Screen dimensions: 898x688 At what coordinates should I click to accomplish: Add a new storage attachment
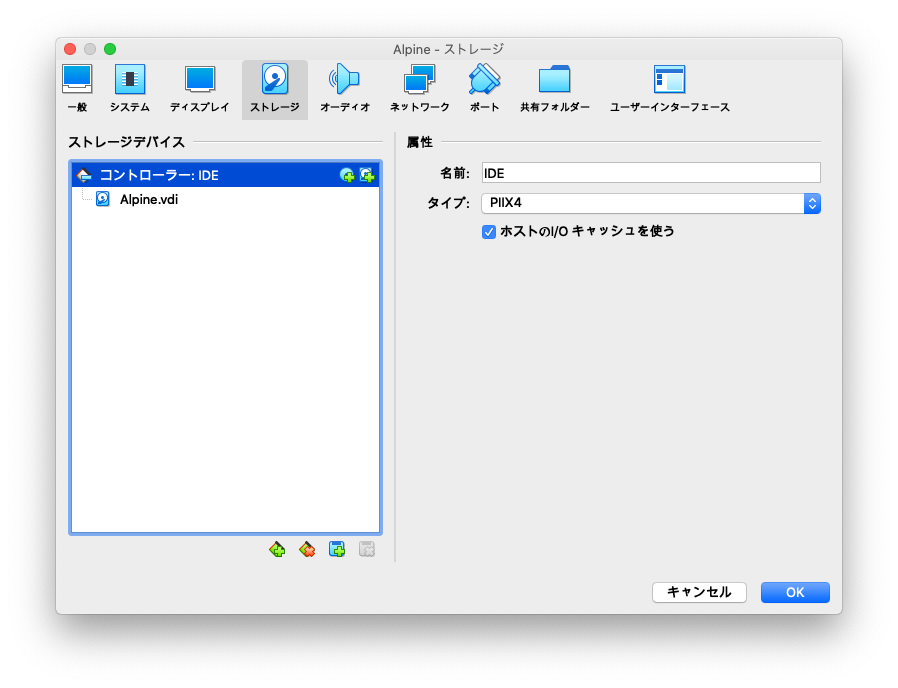click(x=337, y=549)
